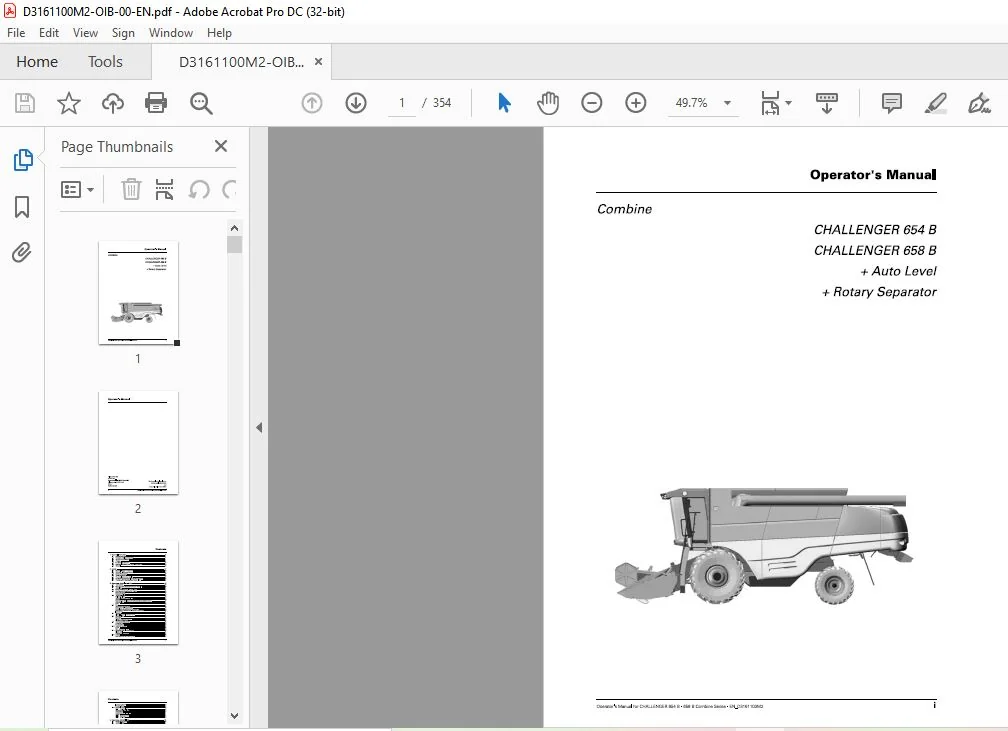The height and width of the screenshot is (731, 1008).
Task: Delete selected page with trash icon
Action: pos(131,189)
